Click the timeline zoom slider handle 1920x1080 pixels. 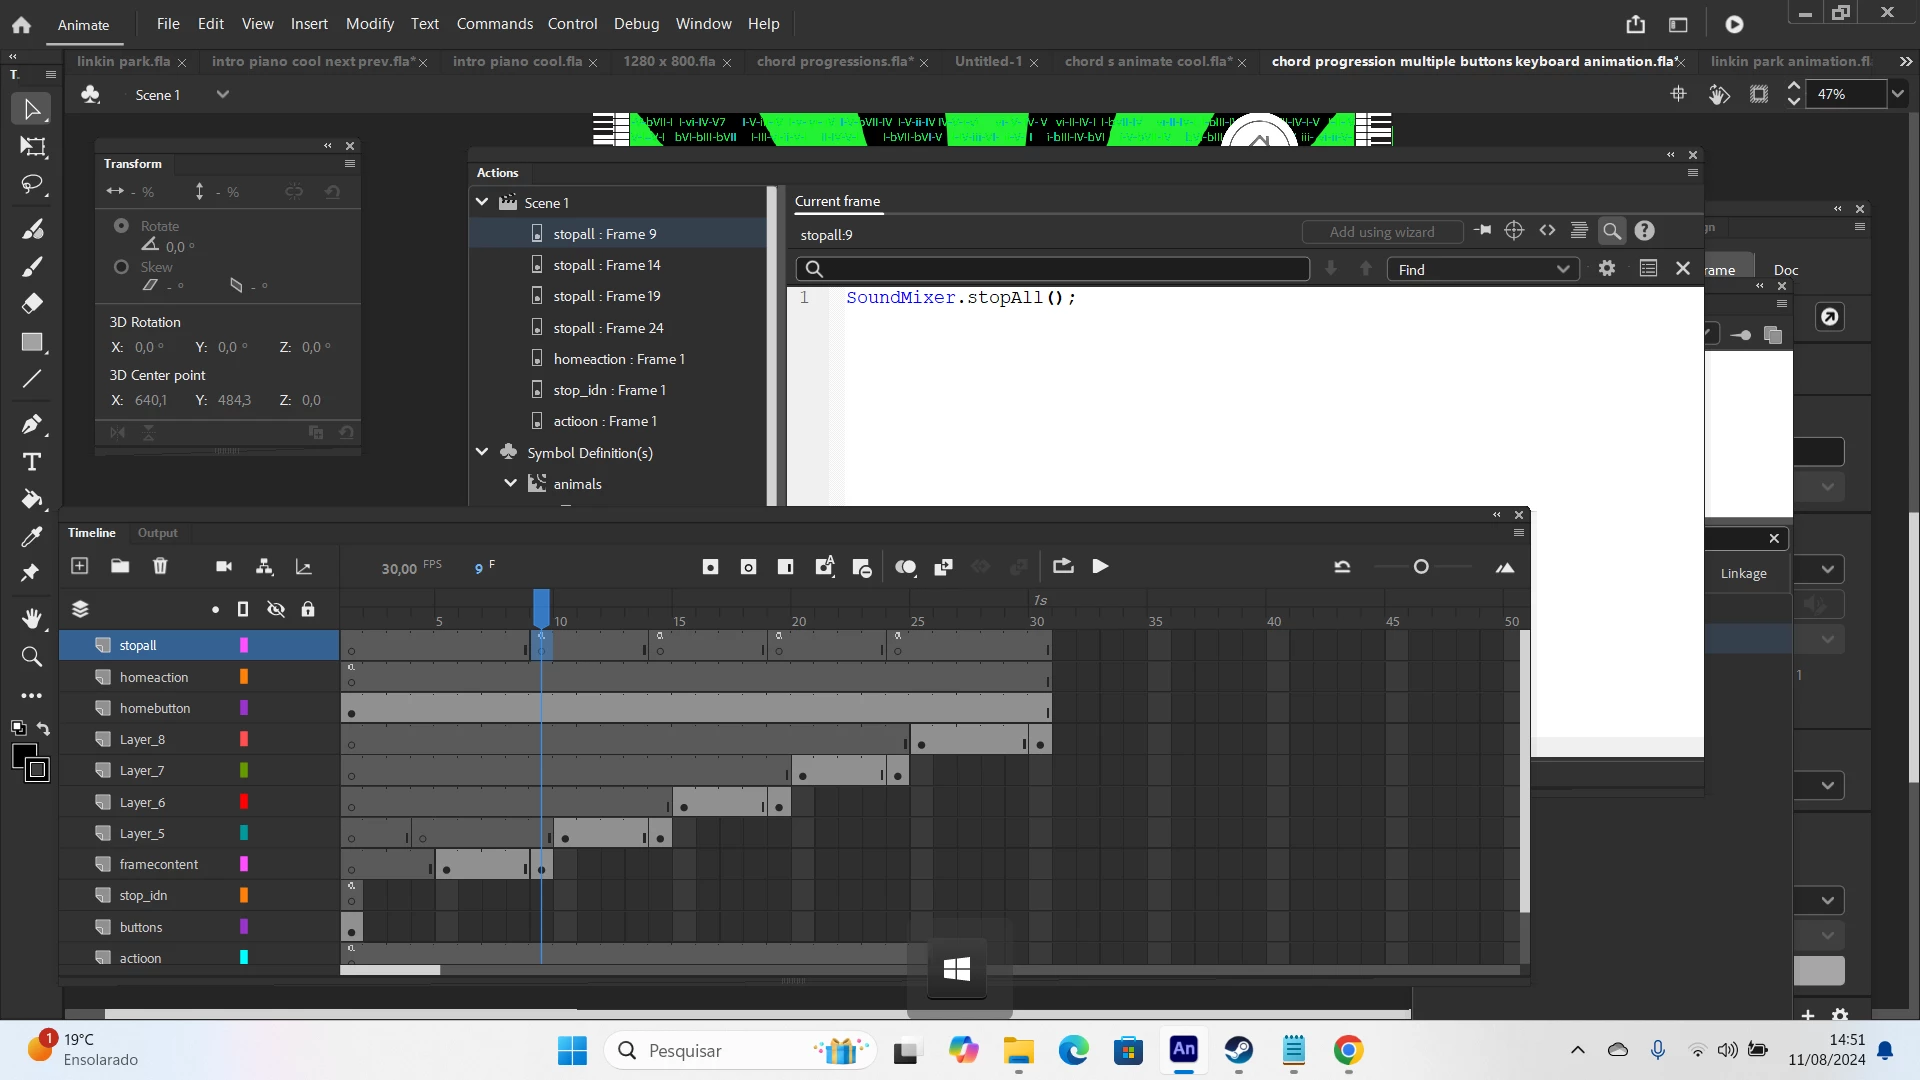(1421, 567)
